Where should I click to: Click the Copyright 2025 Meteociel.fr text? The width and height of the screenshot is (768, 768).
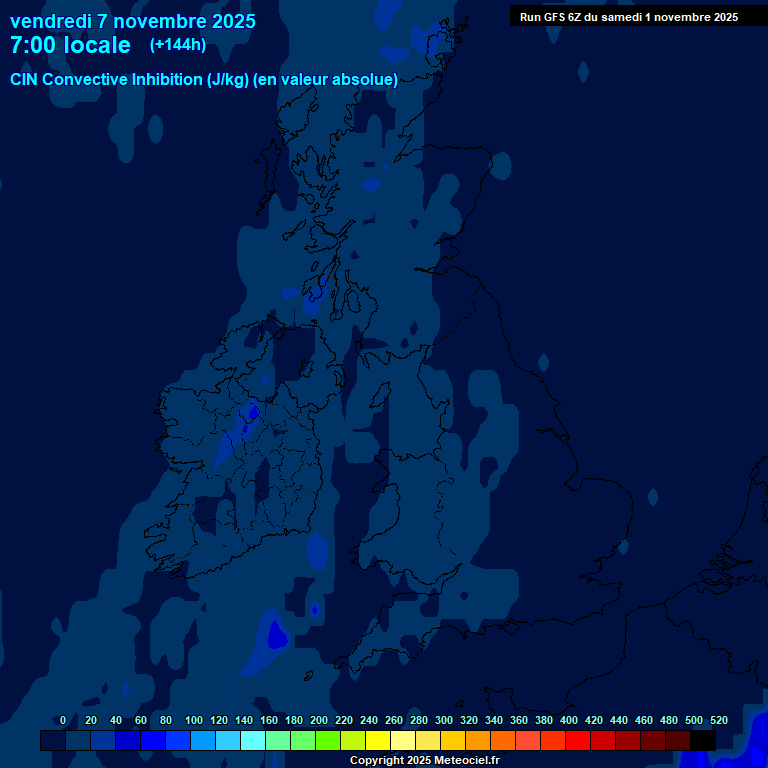[424, 760]
